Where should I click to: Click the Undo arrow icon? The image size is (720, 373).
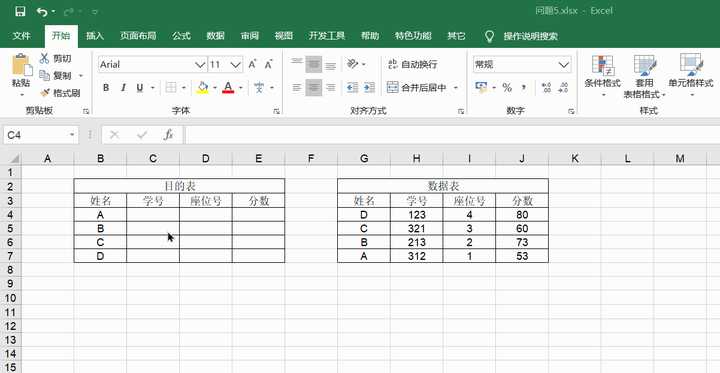[42, 11]
